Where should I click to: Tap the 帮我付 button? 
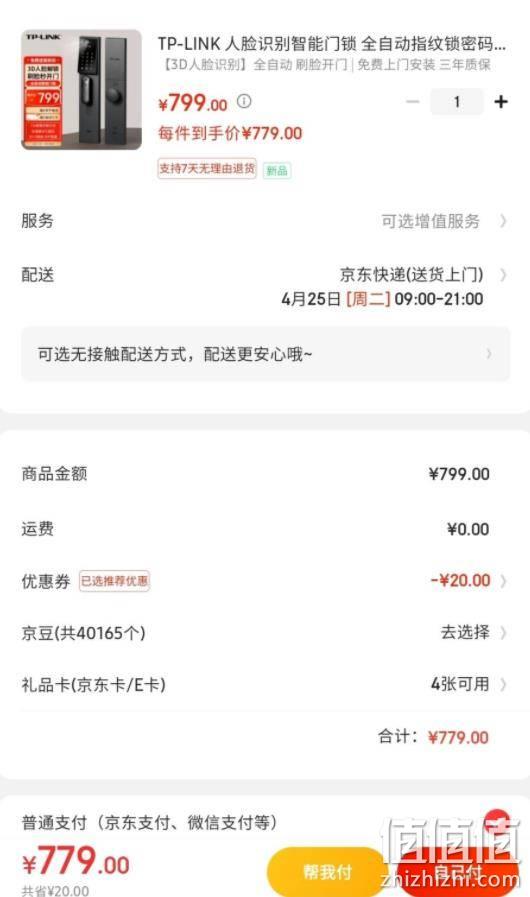coord(327,872)
